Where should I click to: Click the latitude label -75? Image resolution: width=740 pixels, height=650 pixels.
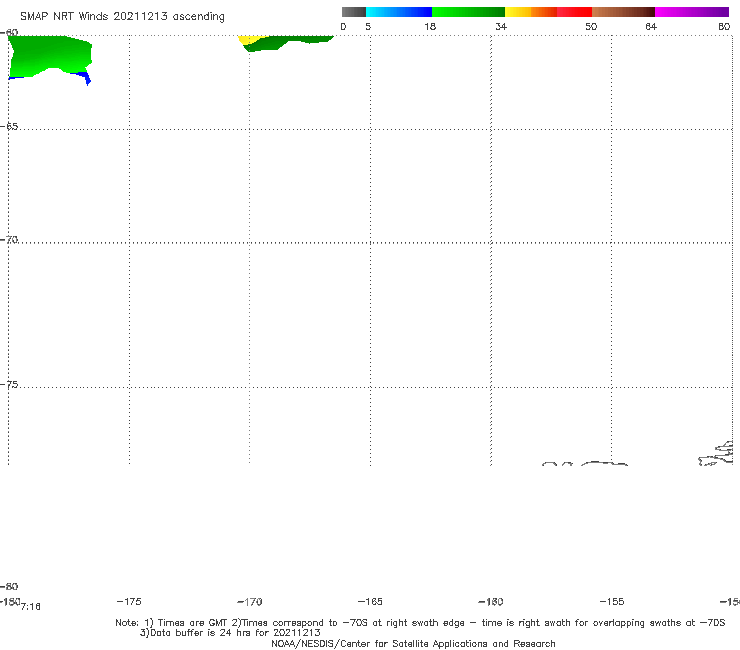click(9, 385)
